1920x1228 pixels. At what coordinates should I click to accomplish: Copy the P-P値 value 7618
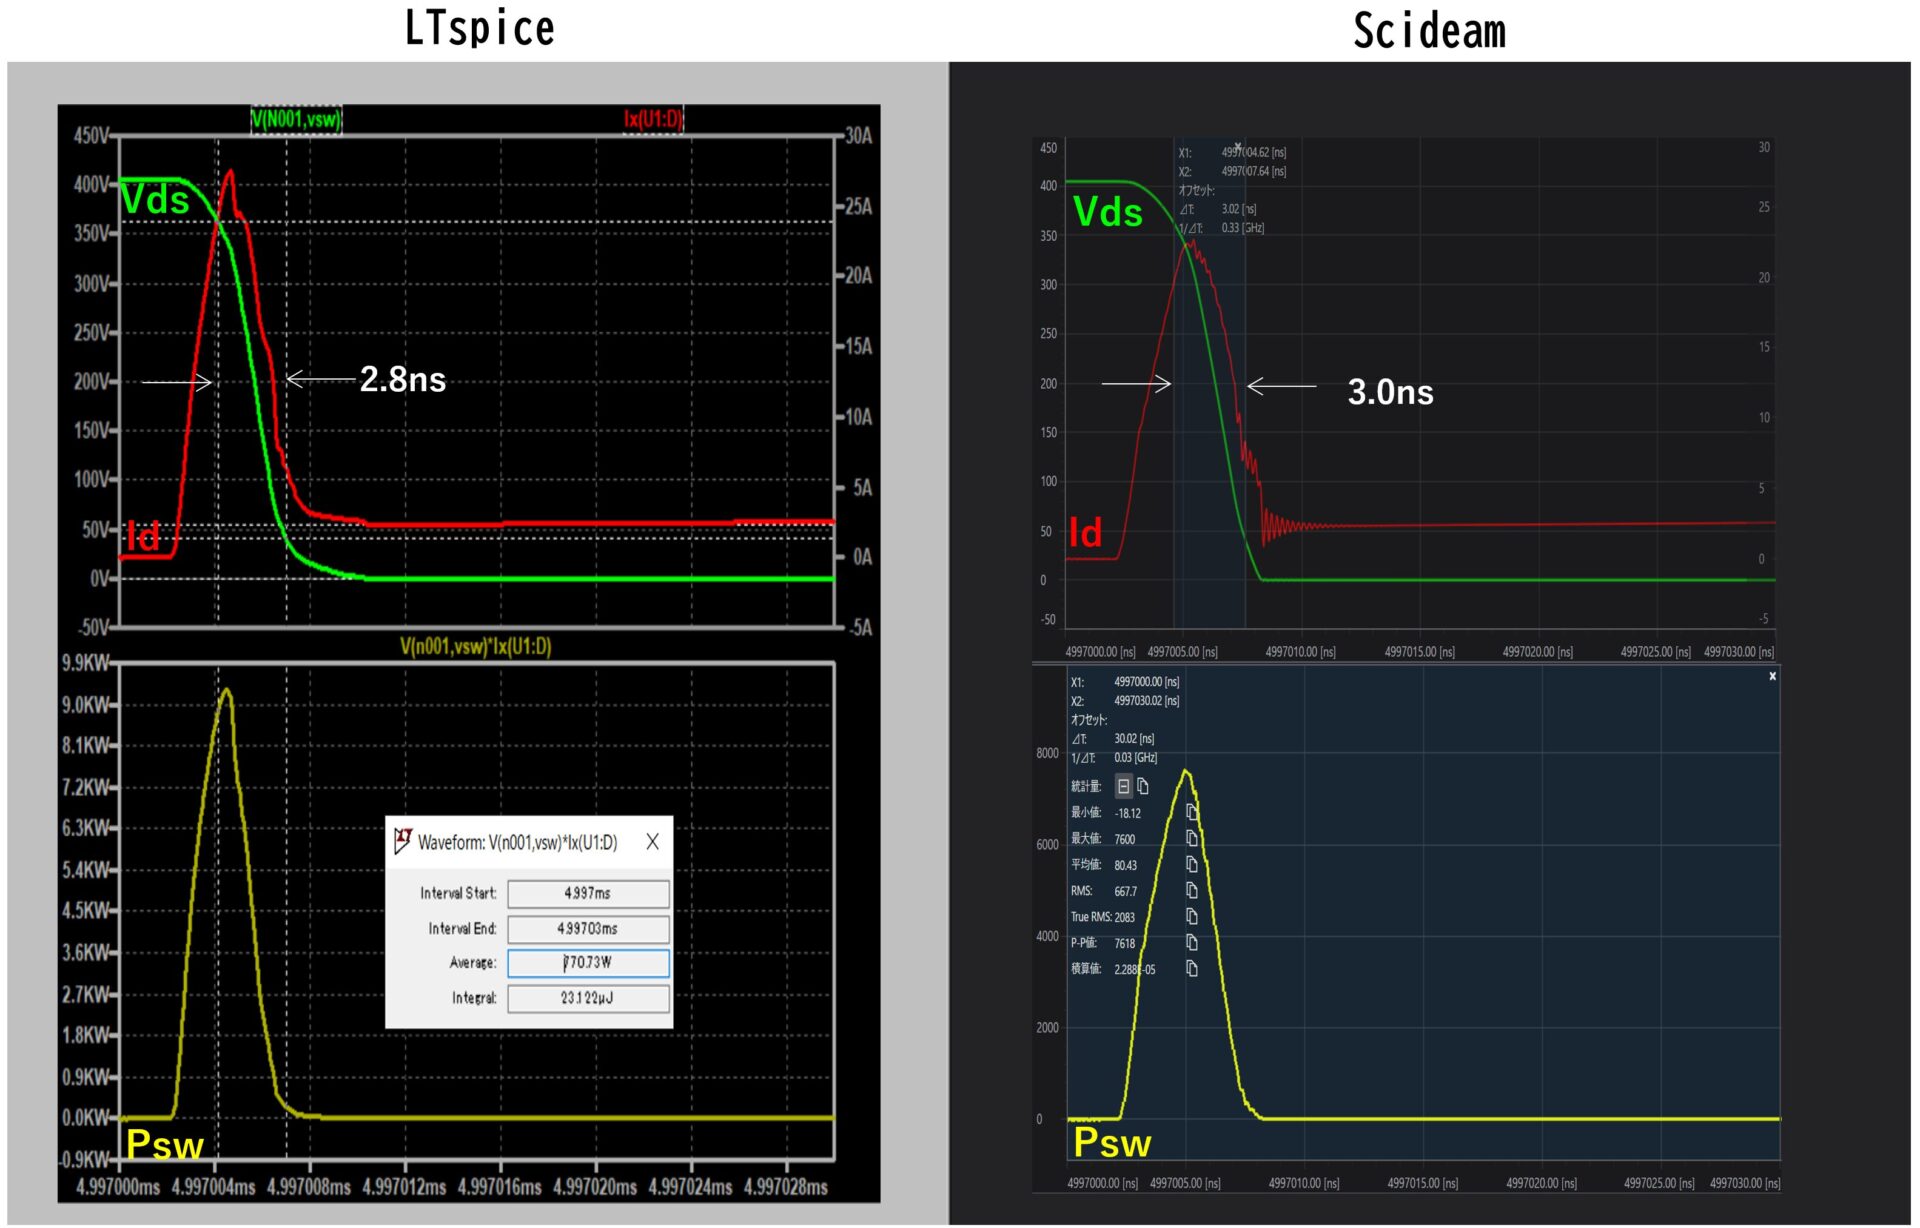pos(1191,942)
